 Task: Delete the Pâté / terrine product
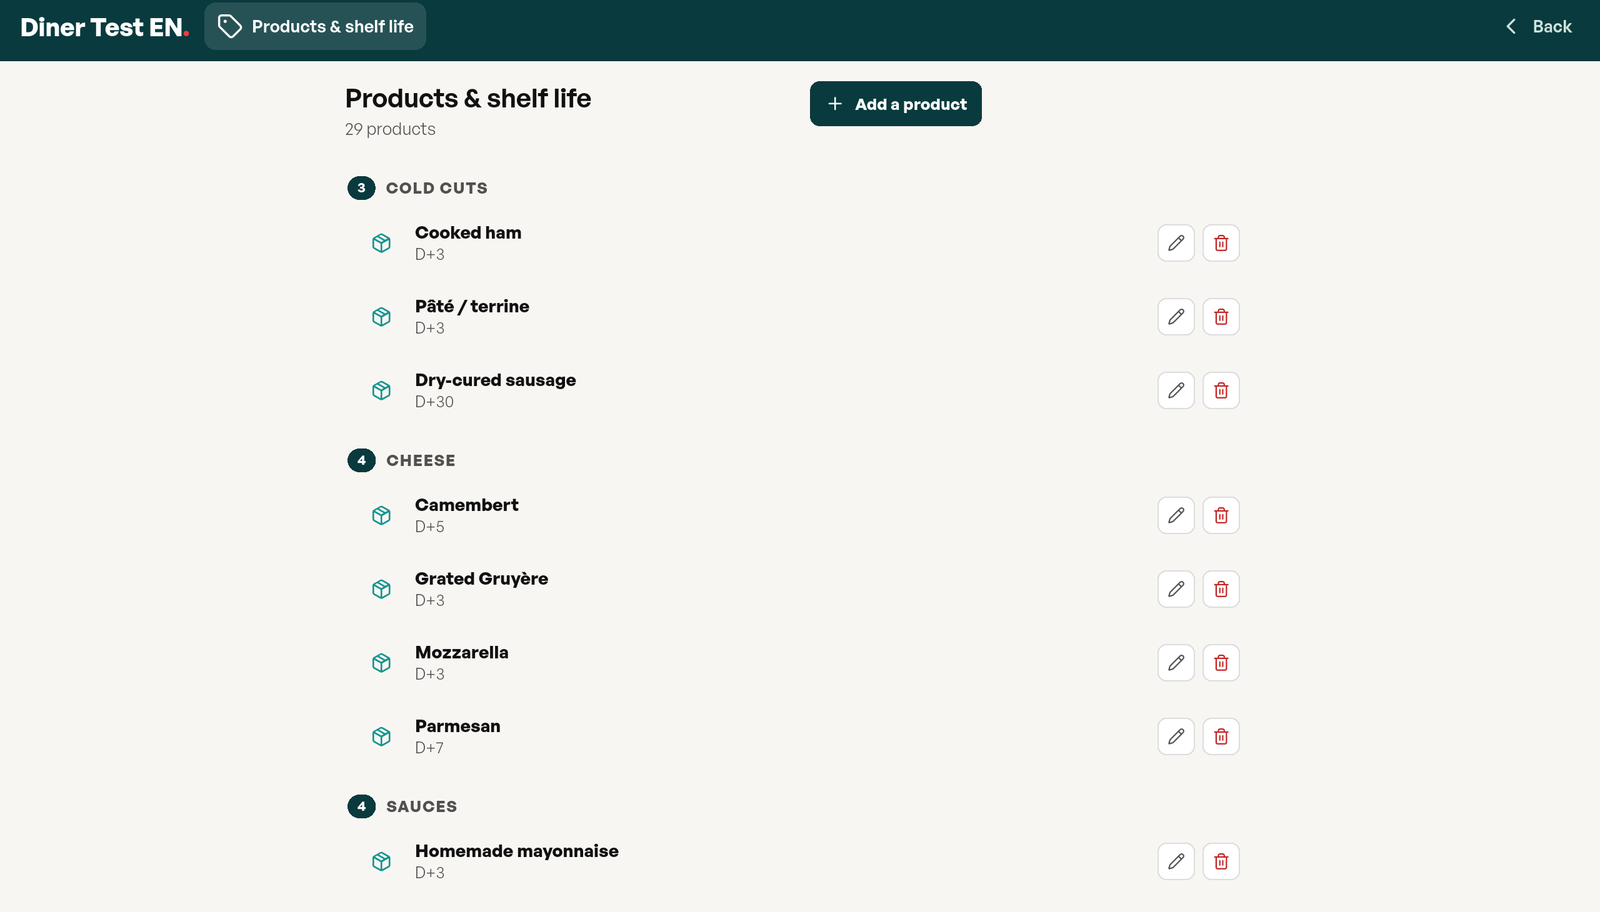(1221, 317)
